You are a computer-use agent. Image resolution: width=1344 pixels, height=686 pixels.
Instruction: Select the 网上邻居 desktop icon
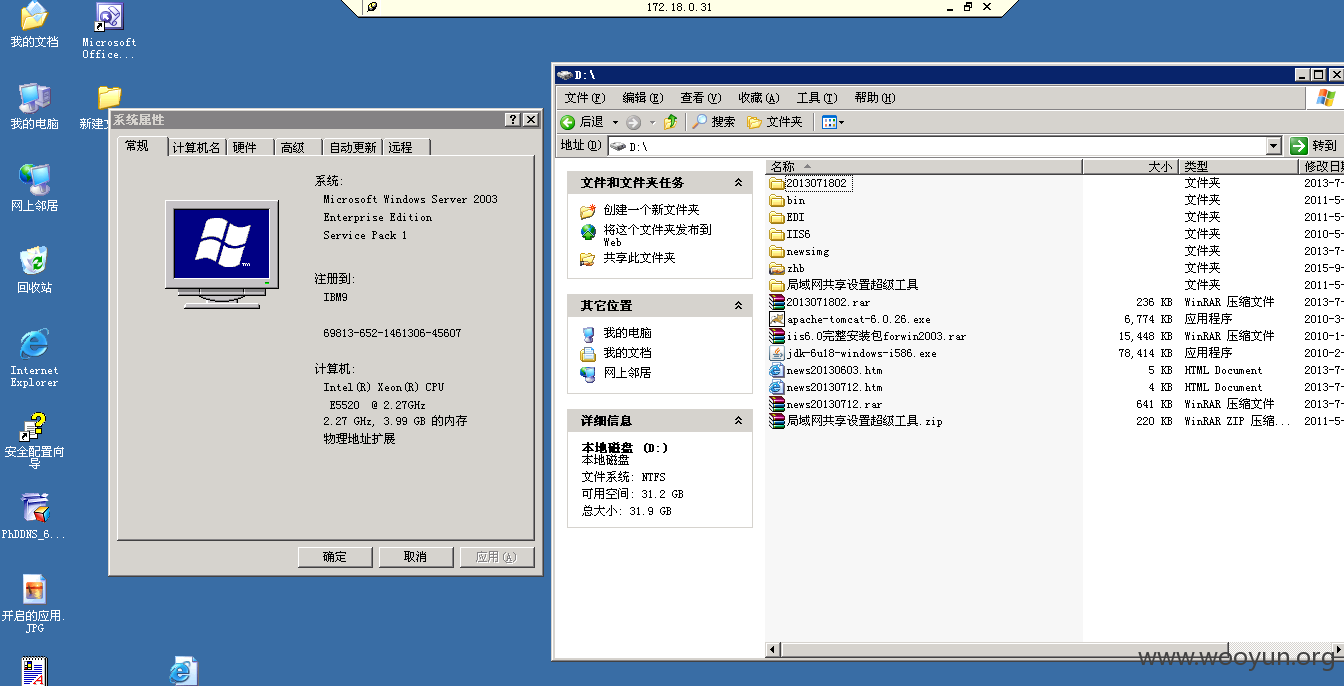34,188
